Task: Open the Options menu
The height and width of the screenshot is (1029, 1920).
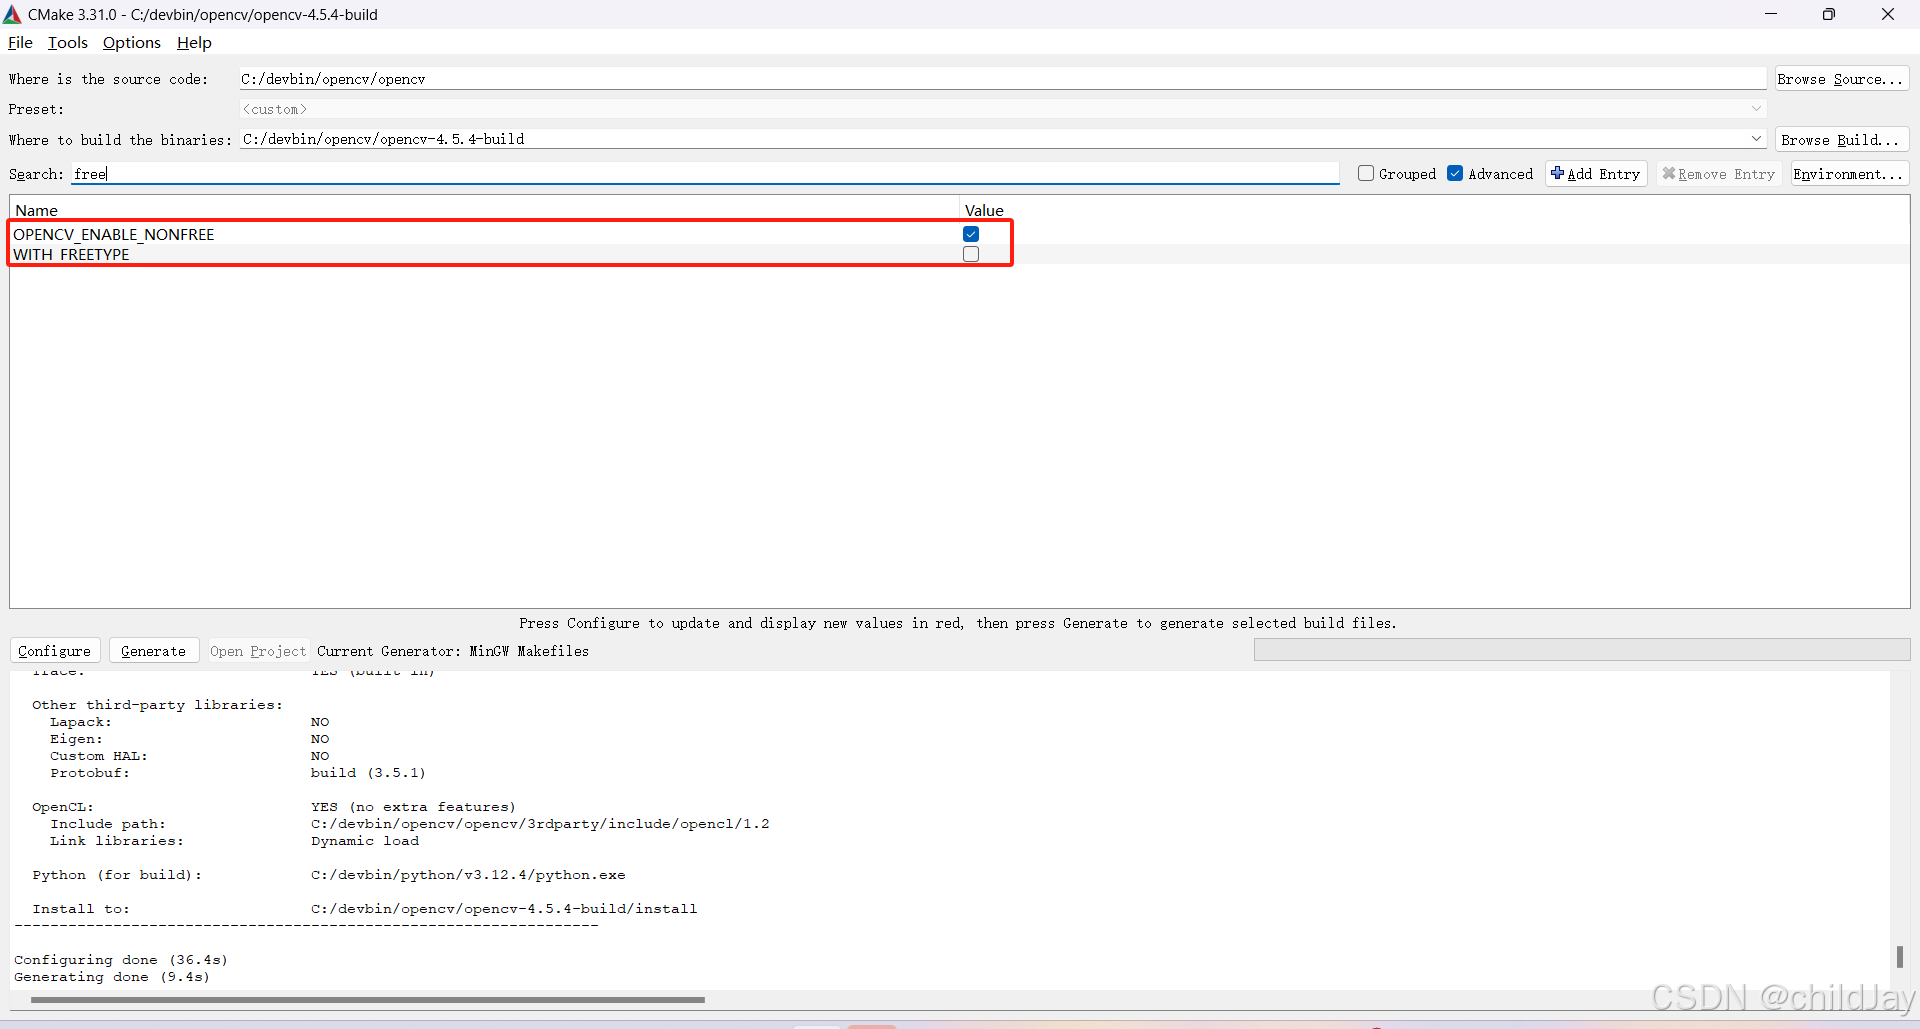Action: coord(132,43)
